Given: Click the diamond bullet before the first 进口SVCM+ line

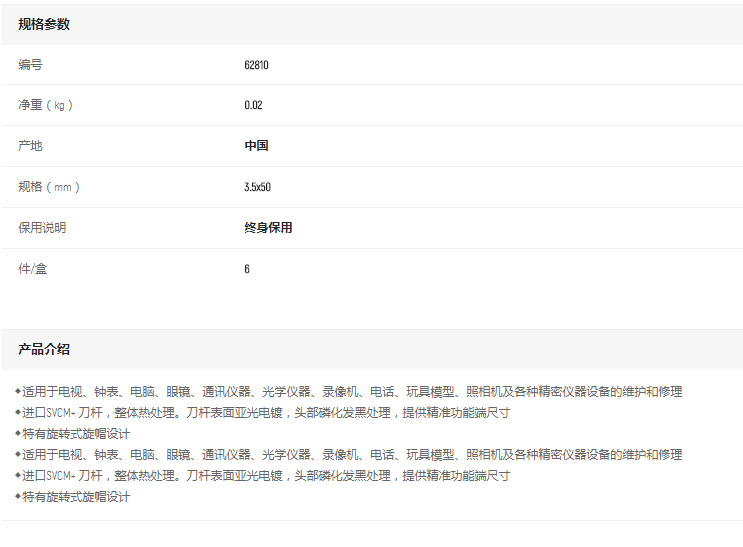Looking at the screenshot, I should point(18,412).
